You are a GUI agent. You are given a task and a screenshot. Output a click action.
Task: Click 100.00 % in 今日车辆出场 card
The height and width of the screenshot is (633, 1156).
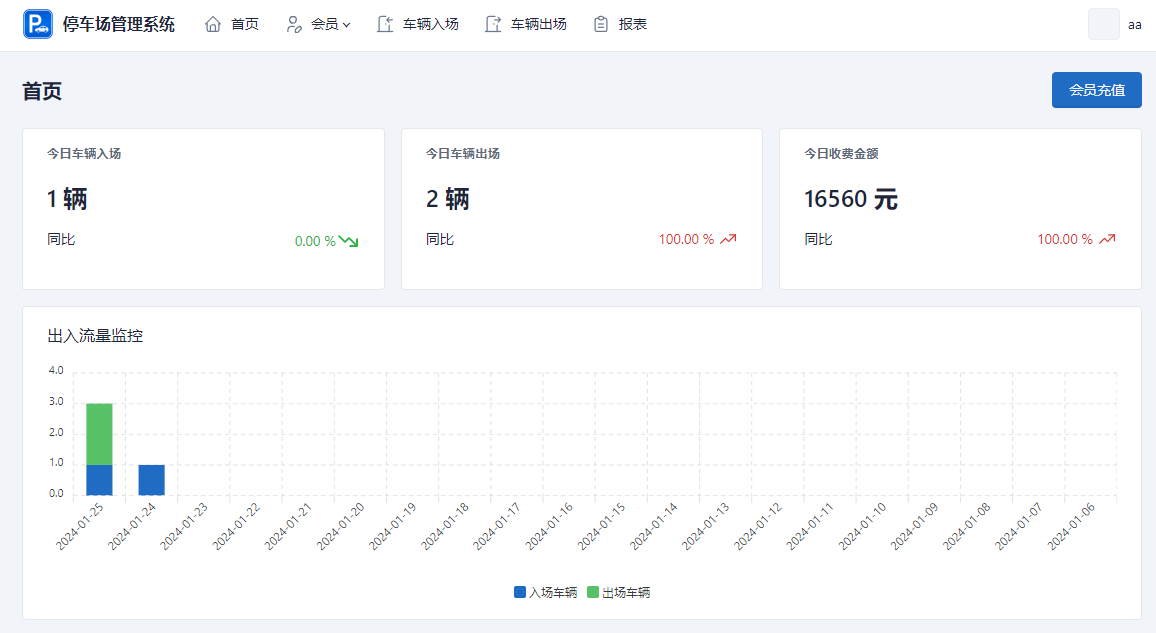(x=686, y=239)
